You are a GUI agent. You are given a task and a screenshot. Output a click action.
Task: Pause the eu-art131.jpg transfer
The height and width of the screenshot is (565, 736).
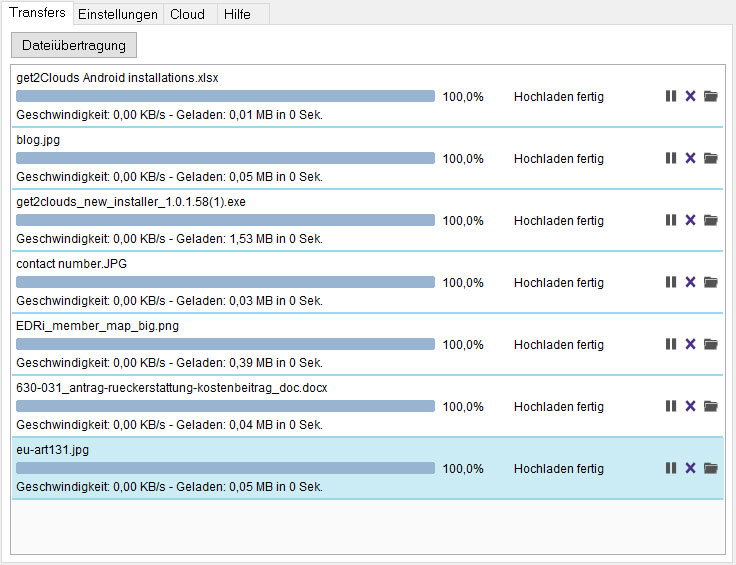click(x=671, y=468)
